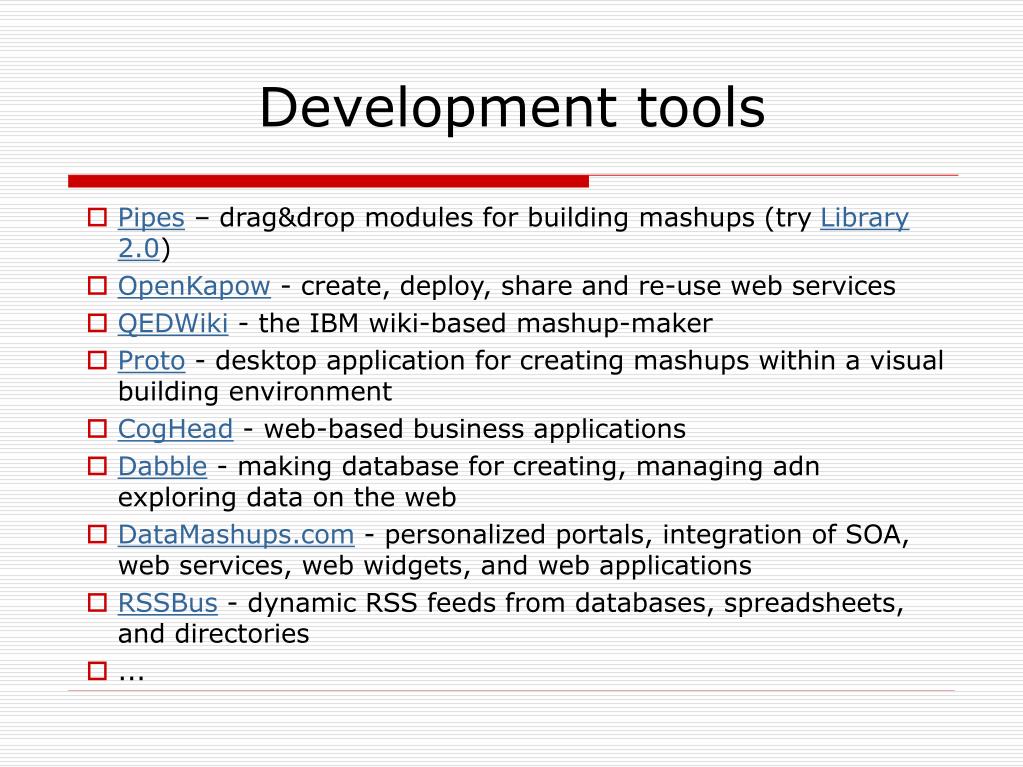The image size is (1023, 767).
Task: Click the text 'and directories'
Action: (x=213, y=634)
